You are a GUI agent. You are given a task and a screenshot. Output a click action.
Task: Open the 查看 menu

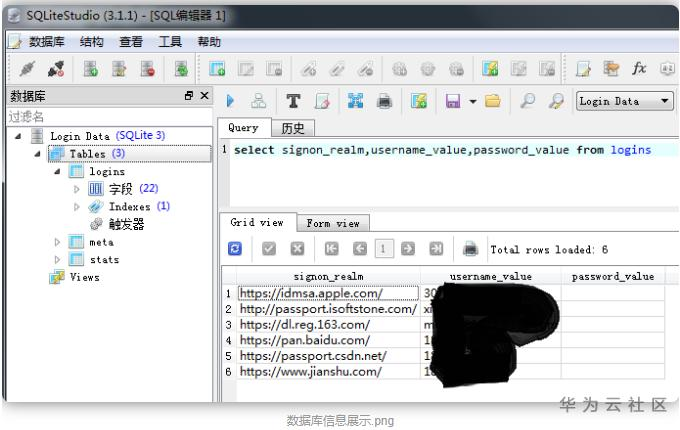pyautogui.click(x=131, y=42)
